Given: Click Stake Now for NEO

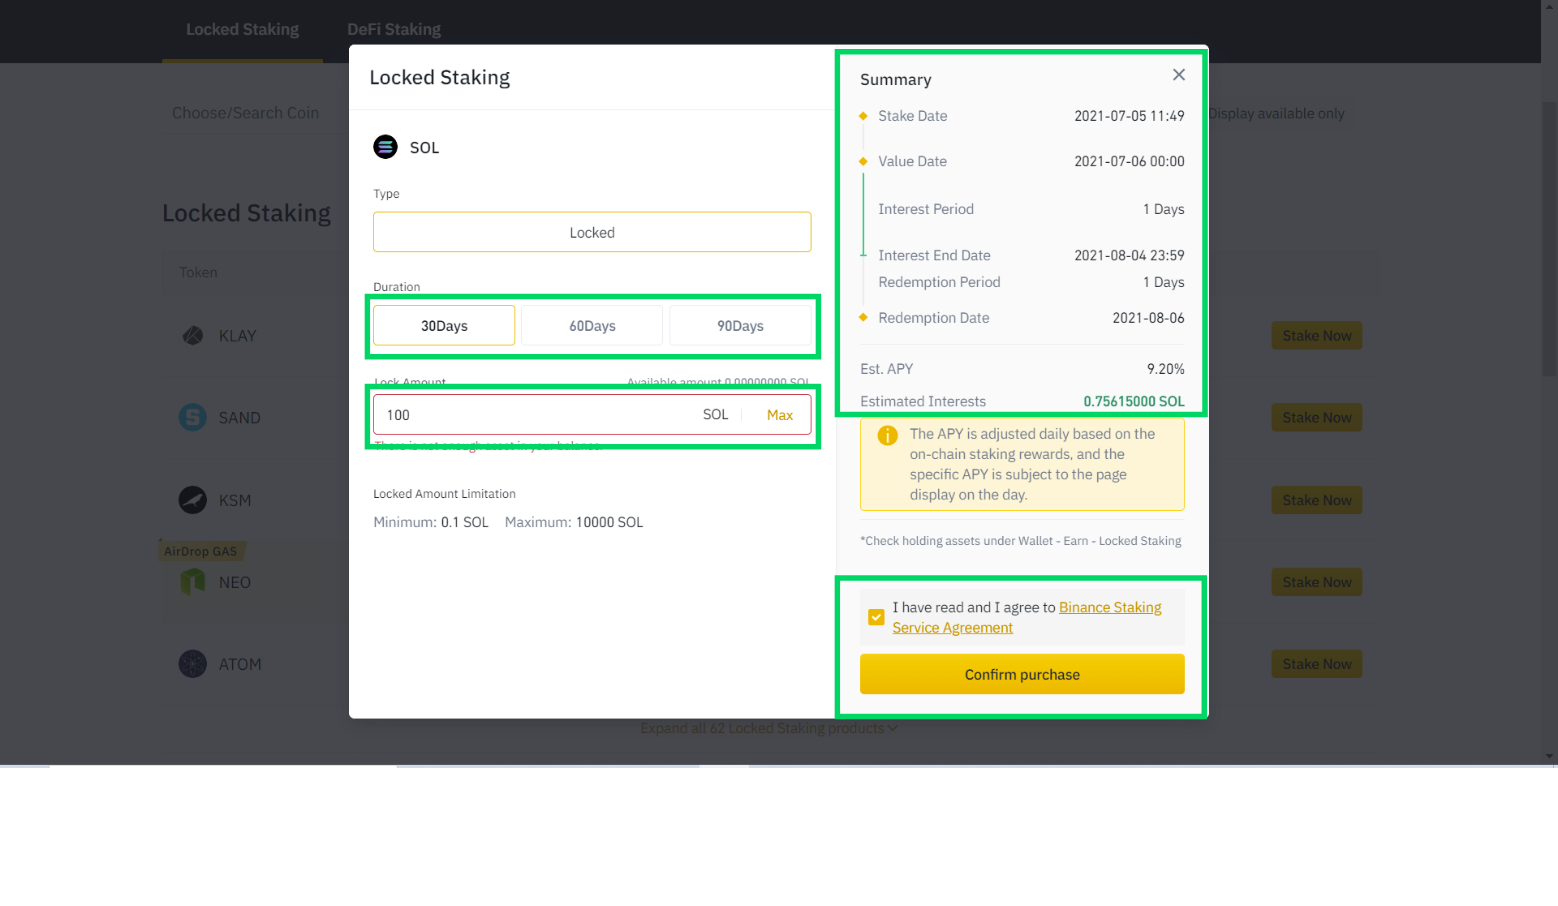Looking at the screenshot, I should click(1317, 582).
